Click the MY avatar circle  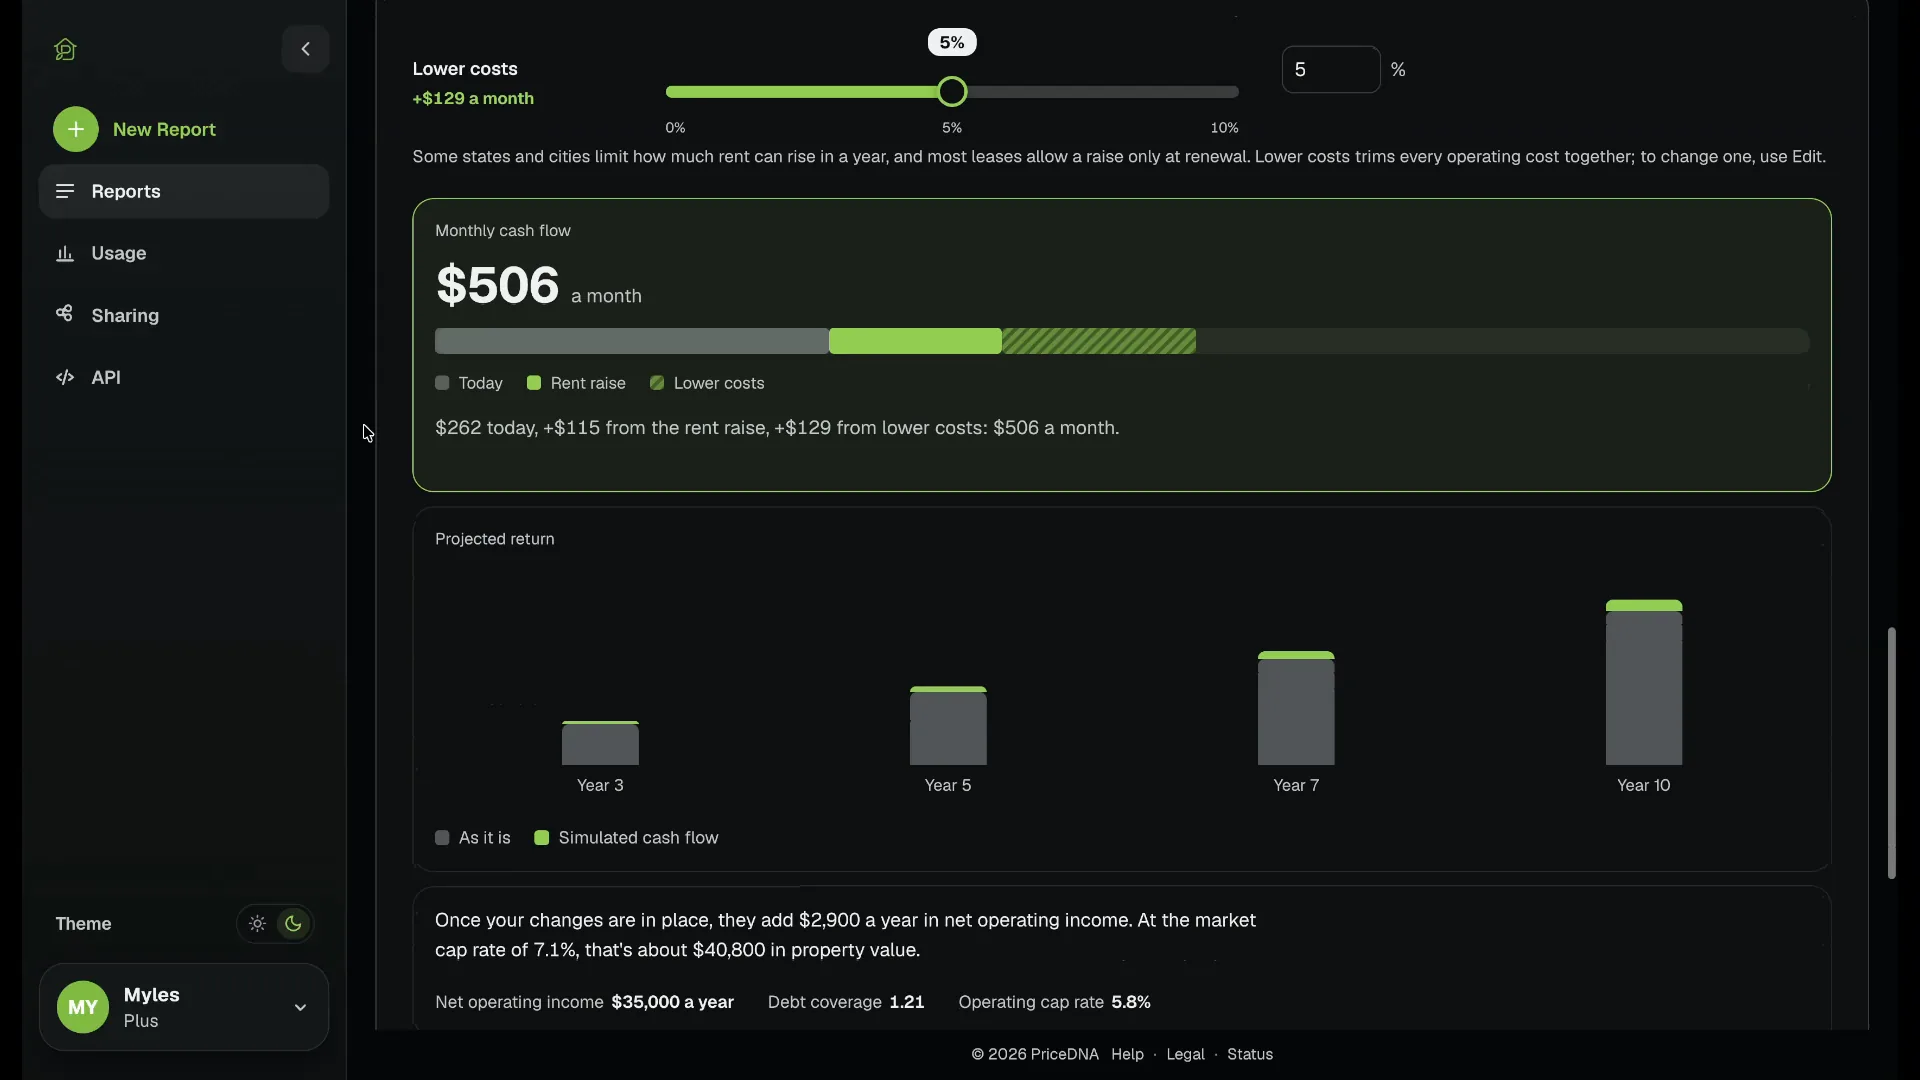coord(83,1007)
